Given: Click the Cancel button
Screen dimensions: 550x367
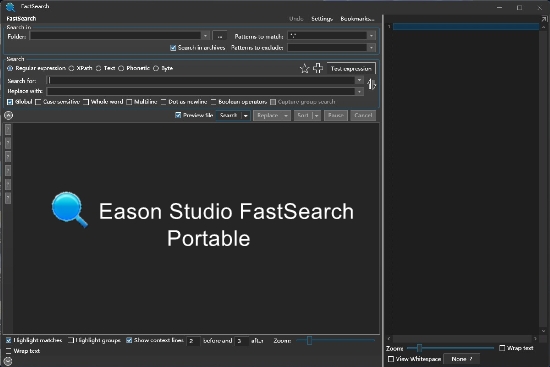Looking at the screenshot, I should click(363, 115).
